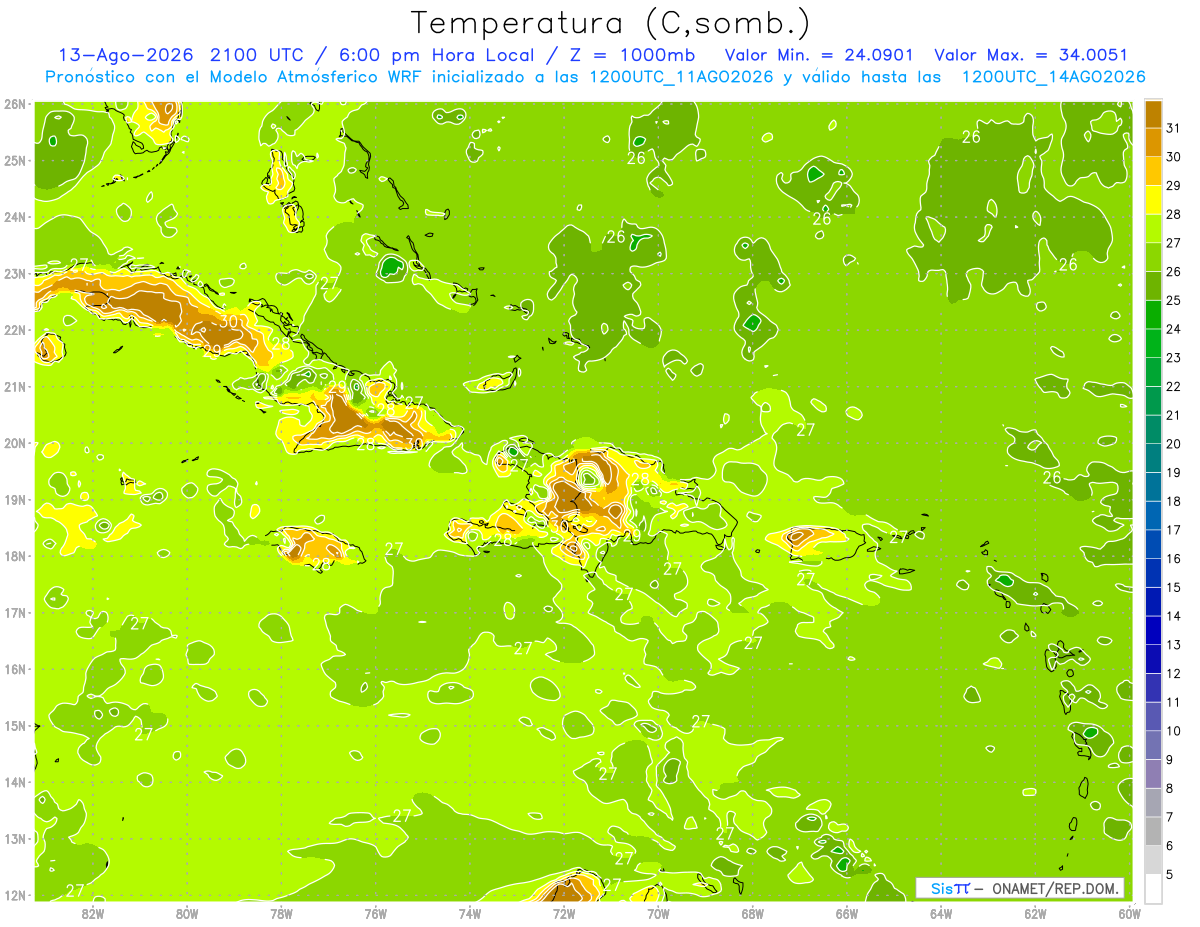Click the "14N" latitude axis label
1200x927 pixels.
tap(15, 782)
